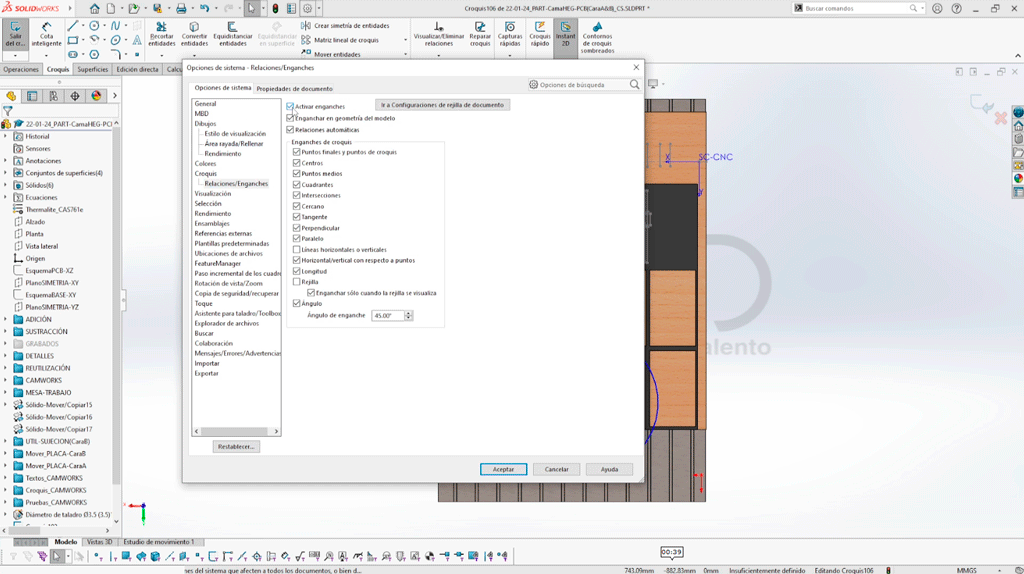The image size is (1024, 574).
Task: Click Croquis rápido tool
Action: 539,34
